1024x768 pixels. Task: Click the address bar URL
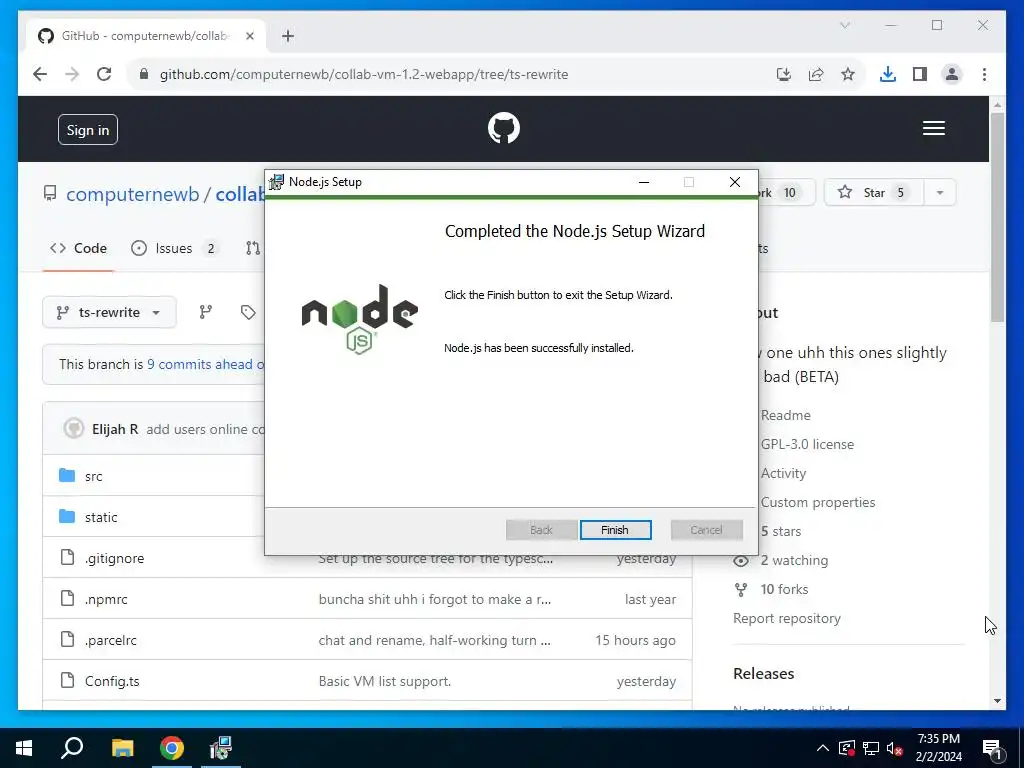[364, 74]
